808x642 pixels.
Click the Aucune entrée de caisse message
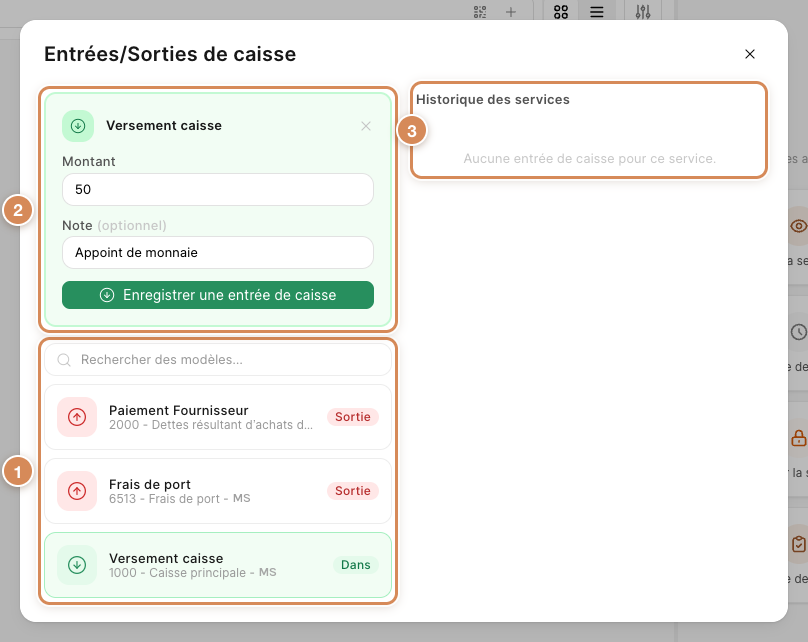tap(590, 159)
